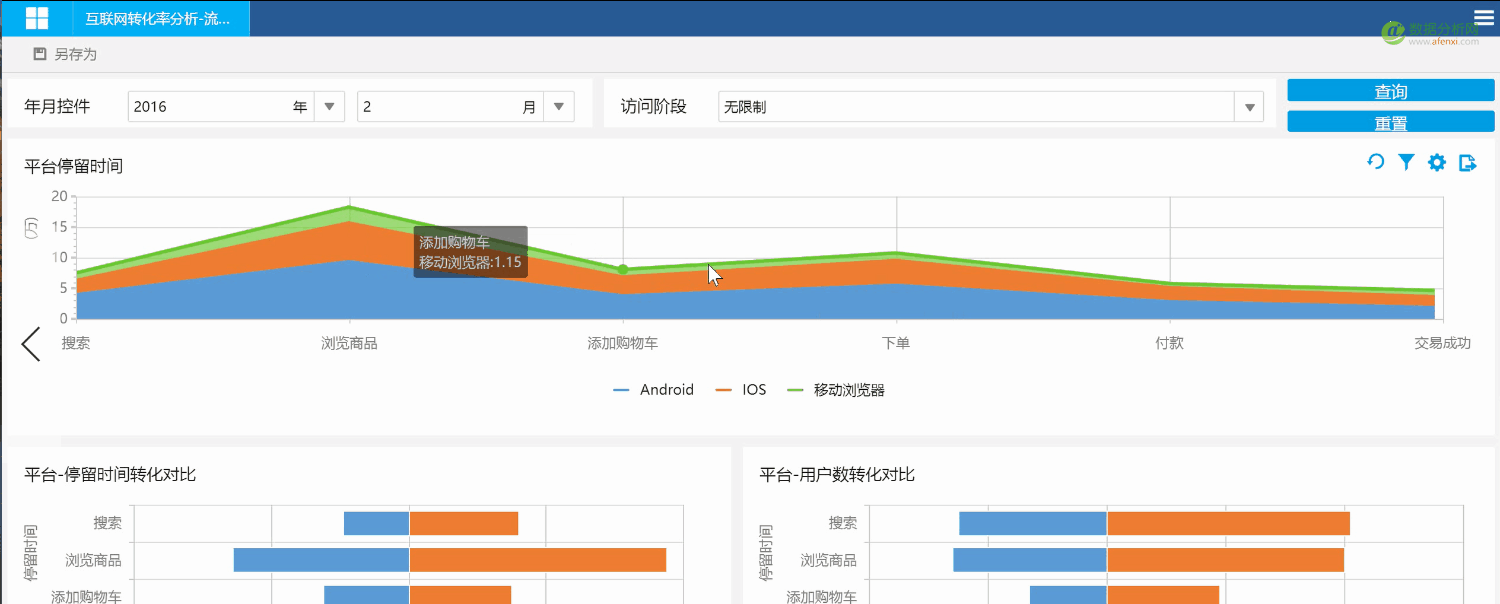Image resolution: width=1500 pixels, height=604 pixels.
Task: Click the left arrow to go back
Action: point(31,344)
